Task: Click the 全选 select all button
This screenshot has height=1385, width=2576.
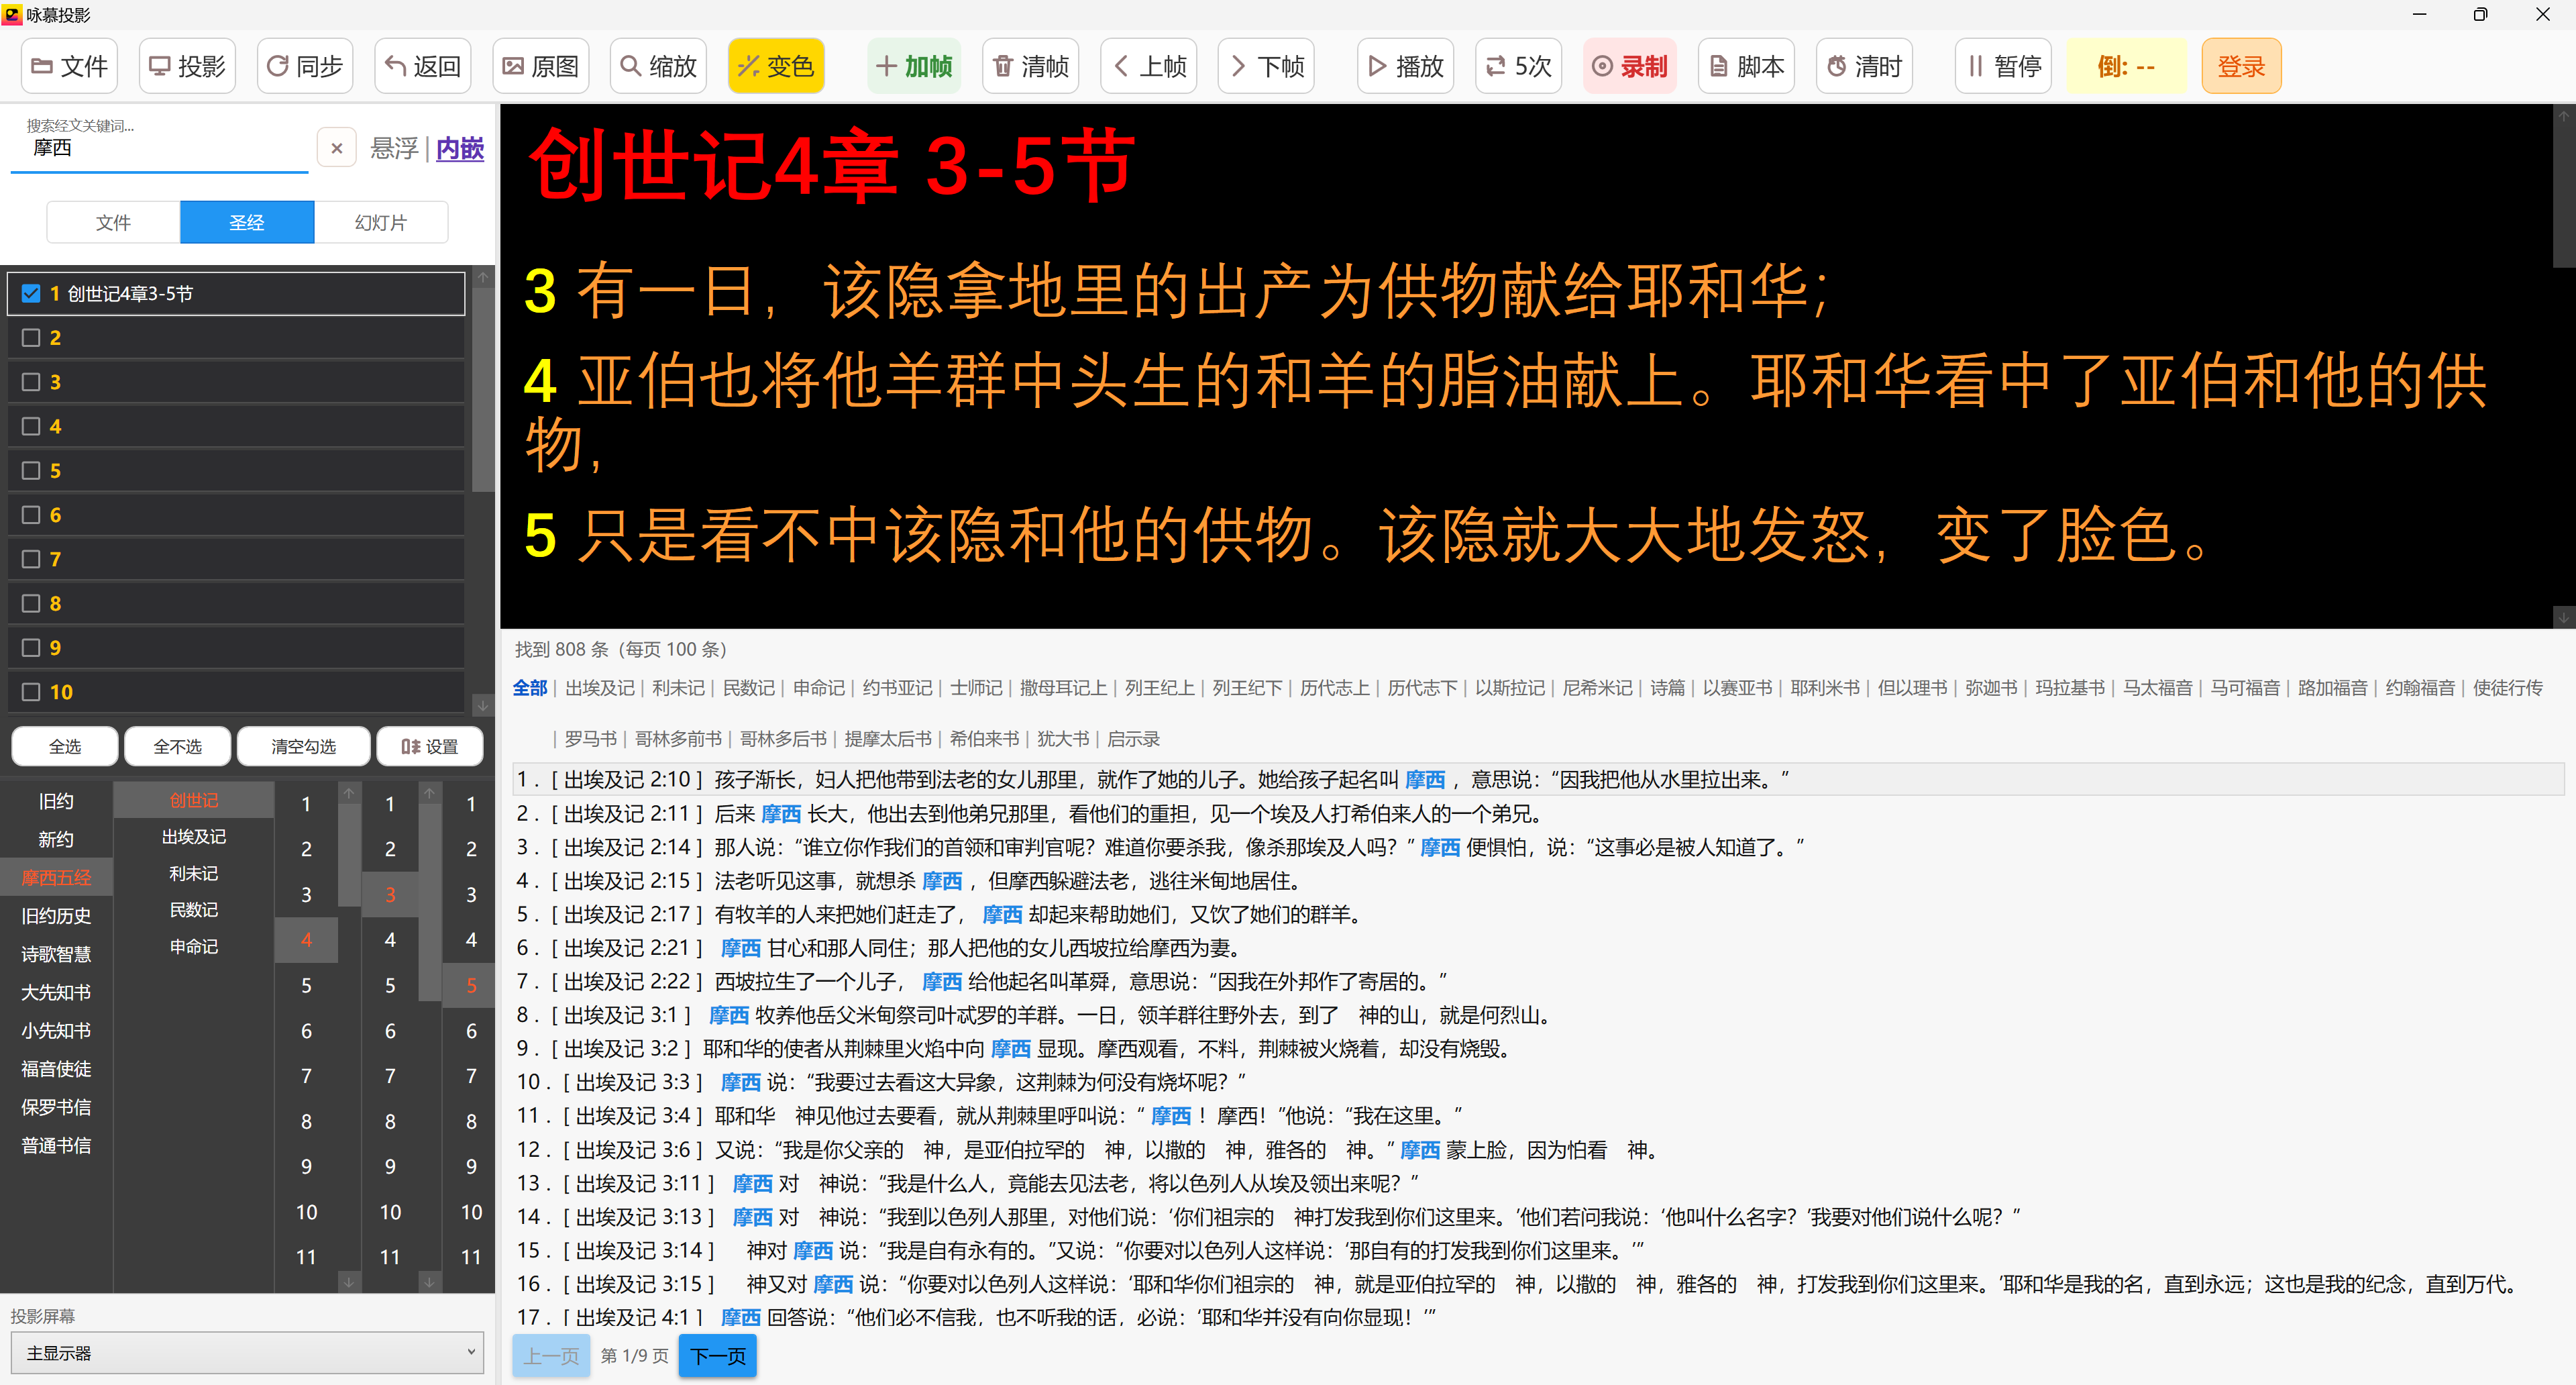Action: click(64, 746)
